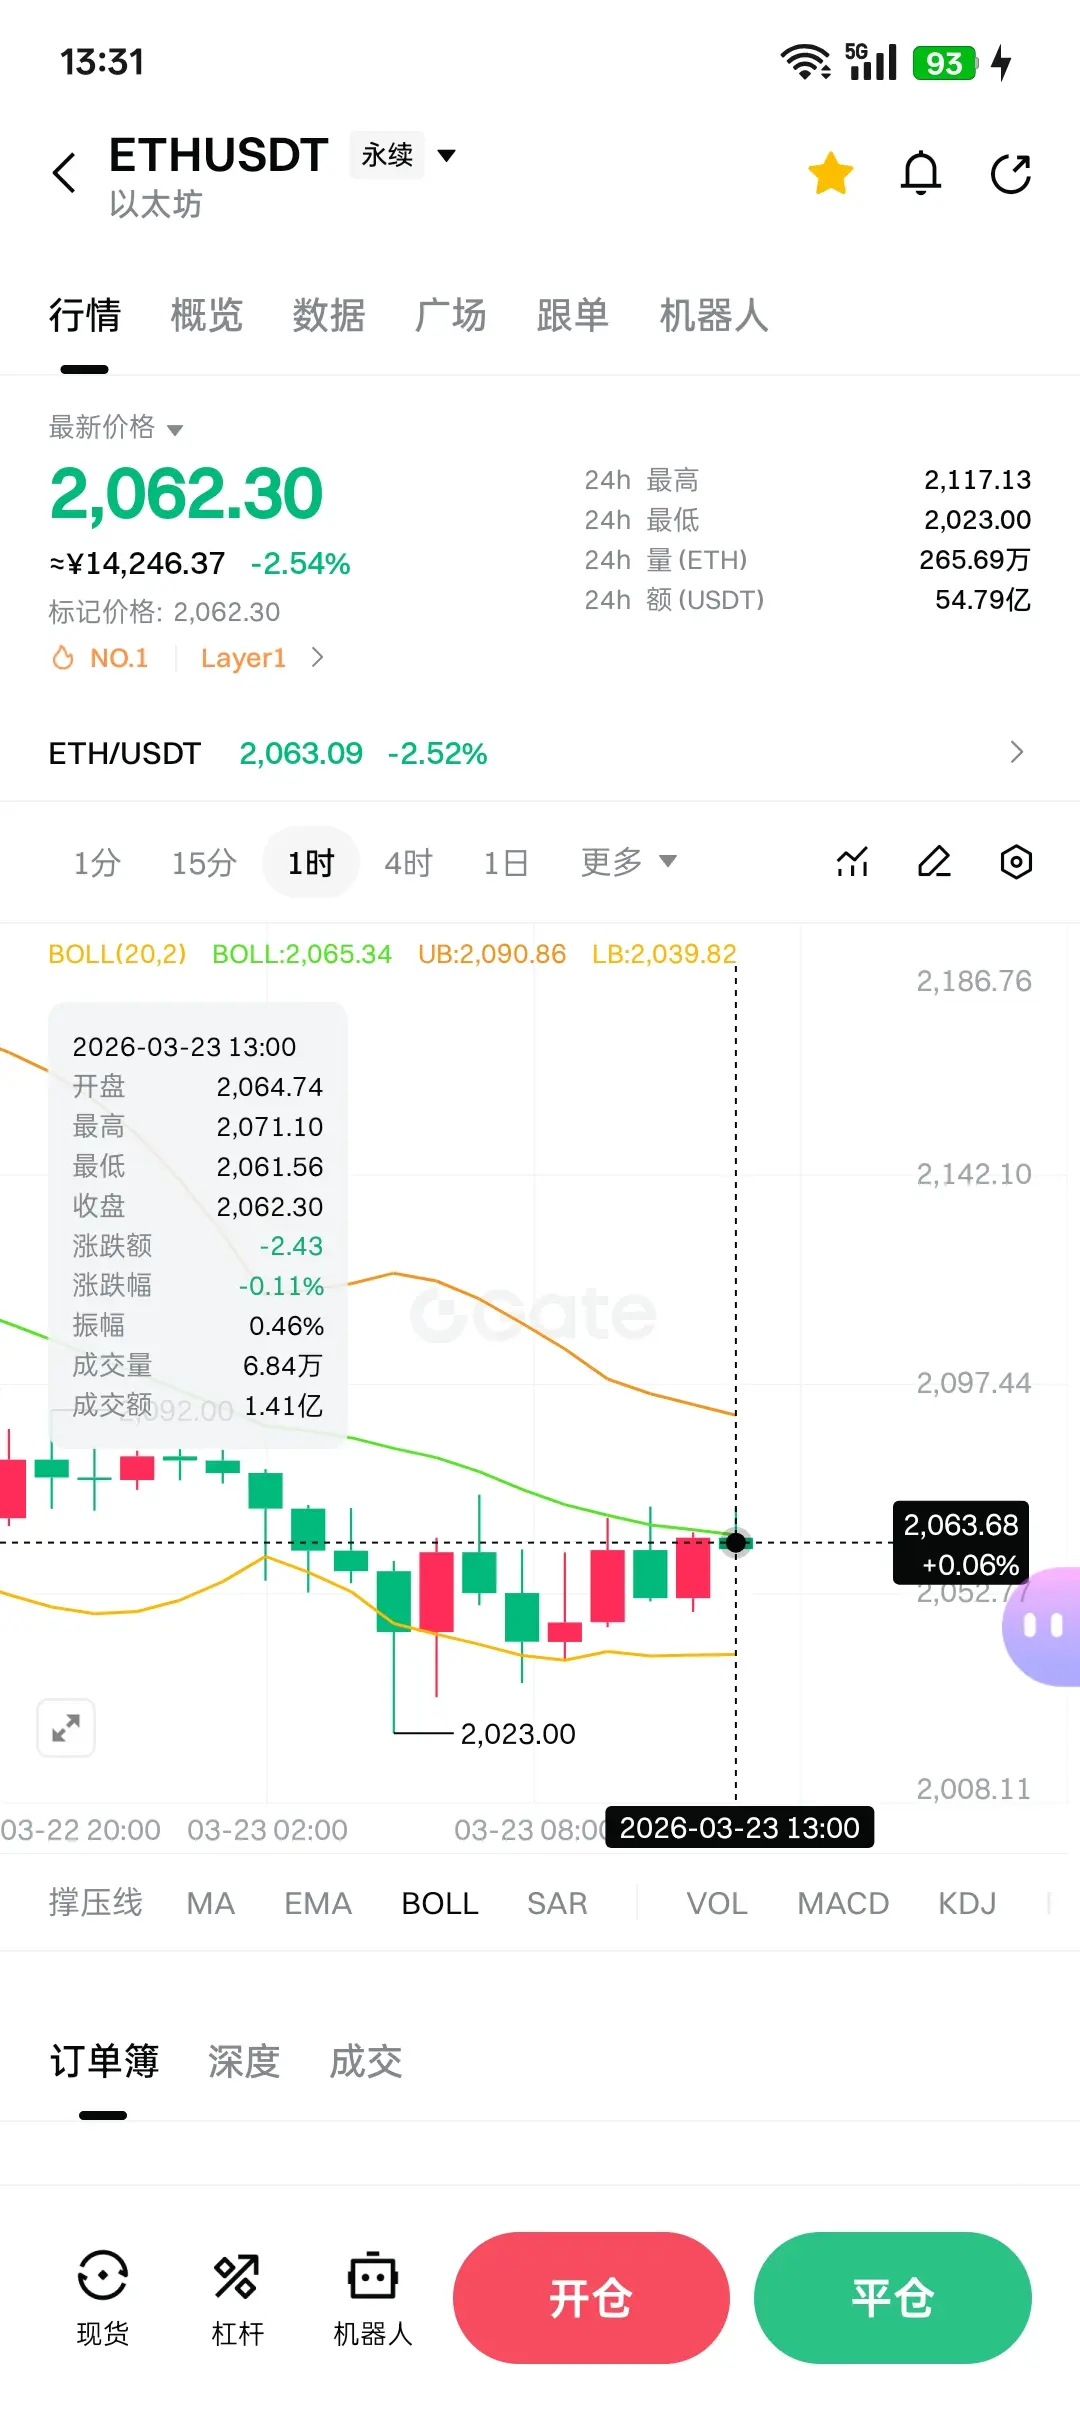The width and height of the screenshot is (1080, 2412).
Task: Select the BOLL indicator
Action: [x=440, y=1903]
